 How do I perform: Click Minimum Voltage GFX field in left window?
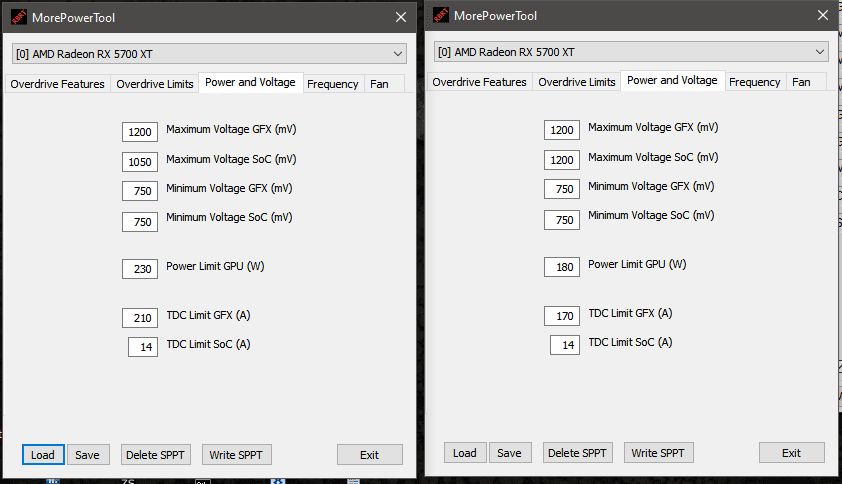tap(140, 191)
